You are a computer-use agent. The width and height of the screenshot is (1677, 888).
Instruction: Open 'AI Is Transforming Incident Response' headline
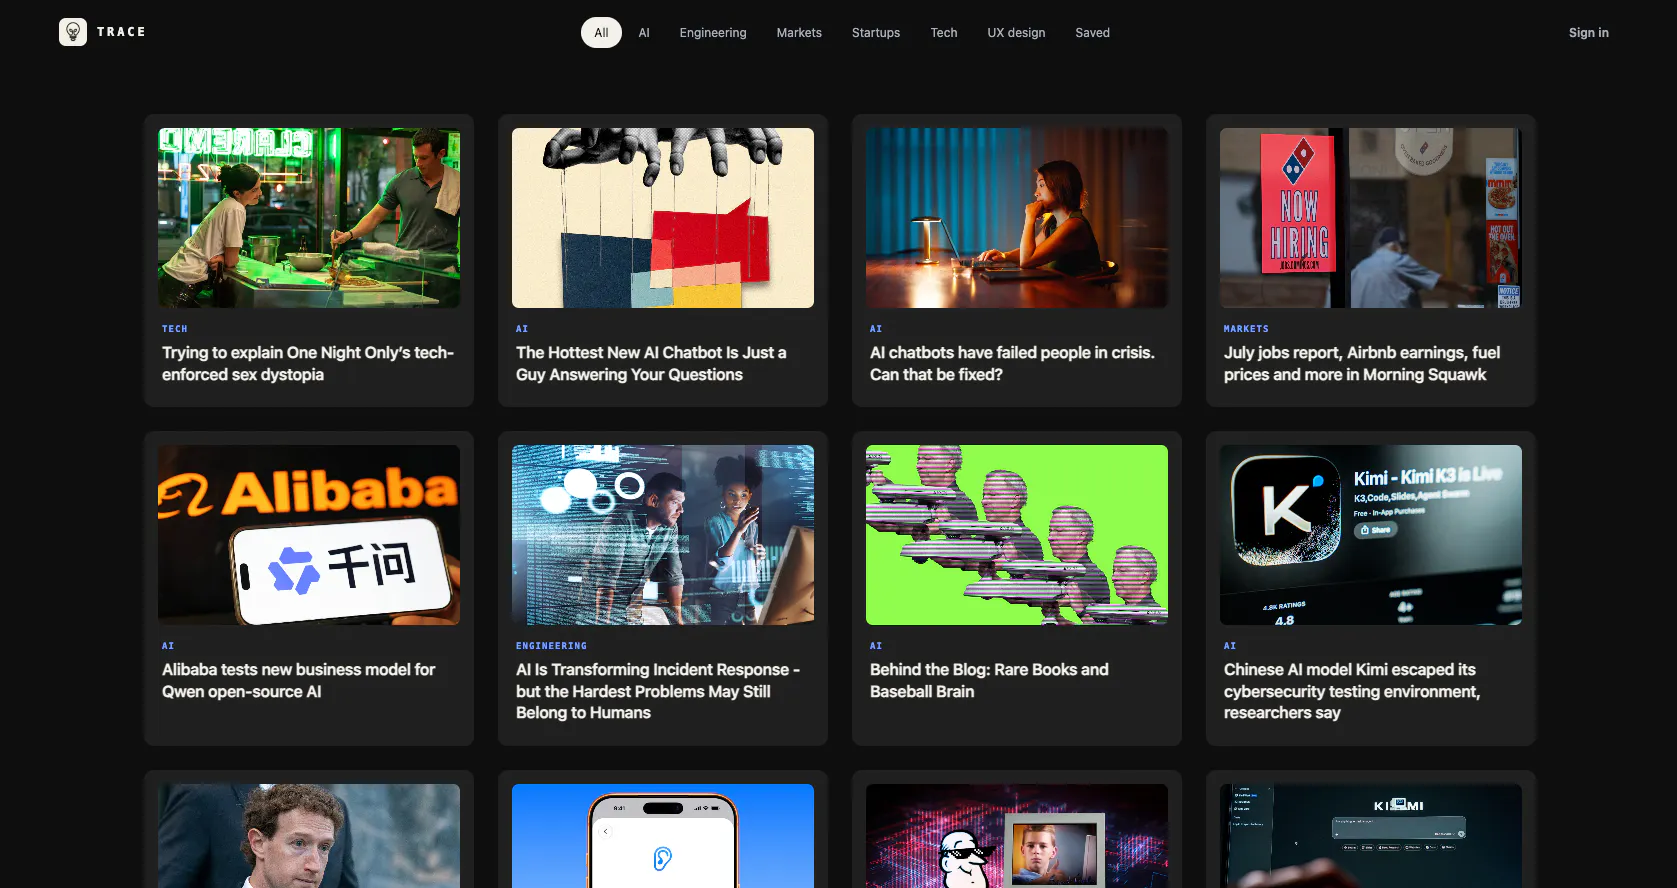click(658, 691)
